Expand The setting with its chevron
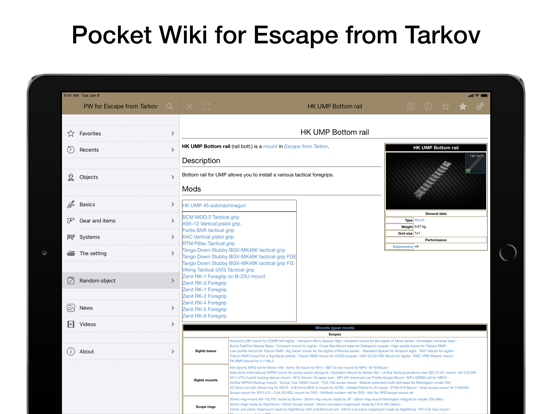 [172, 253]
